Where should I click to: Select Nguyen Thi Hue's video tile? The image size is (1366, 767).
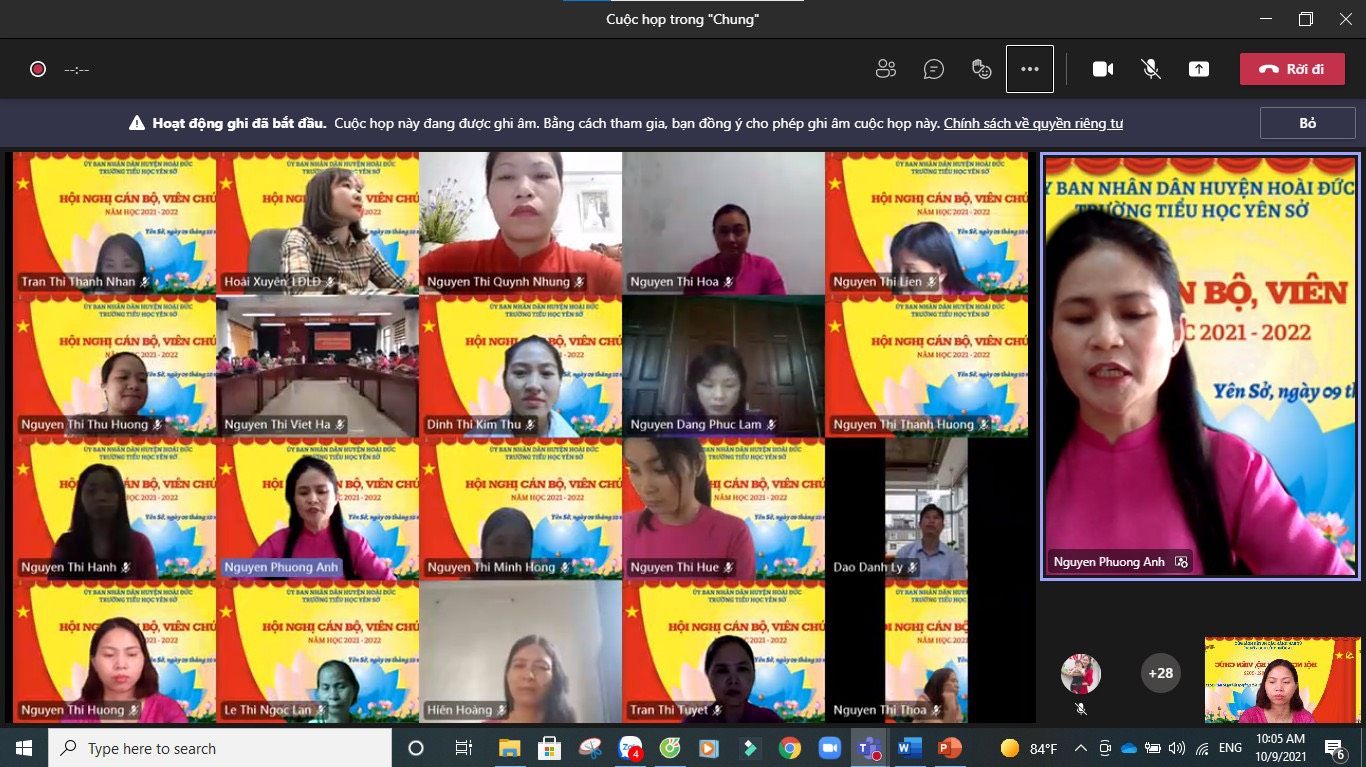pyautogui.click(x=723, y=509)
